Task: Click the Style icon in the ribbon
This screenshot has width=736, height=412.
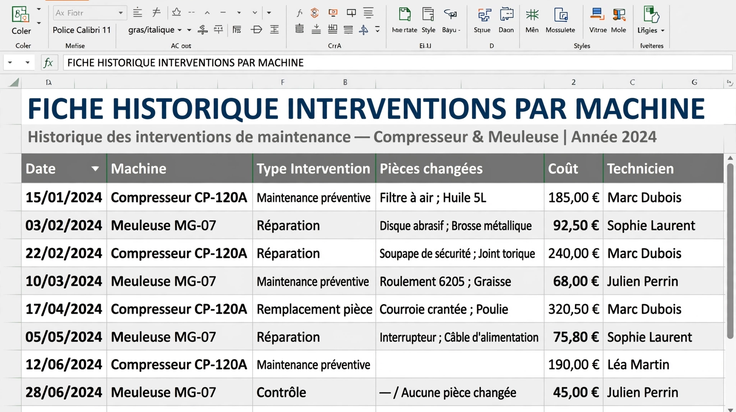Action: click(x=428, y=15)
